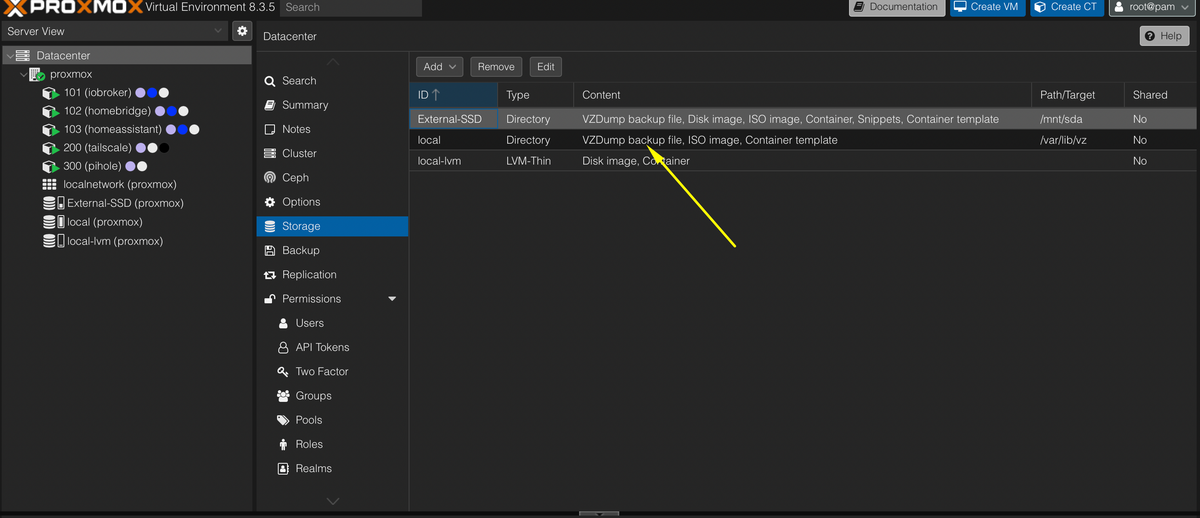This screenshot has height=518, width=1200.
Task: Open the Cluster menu item
Action: point(332,153)
